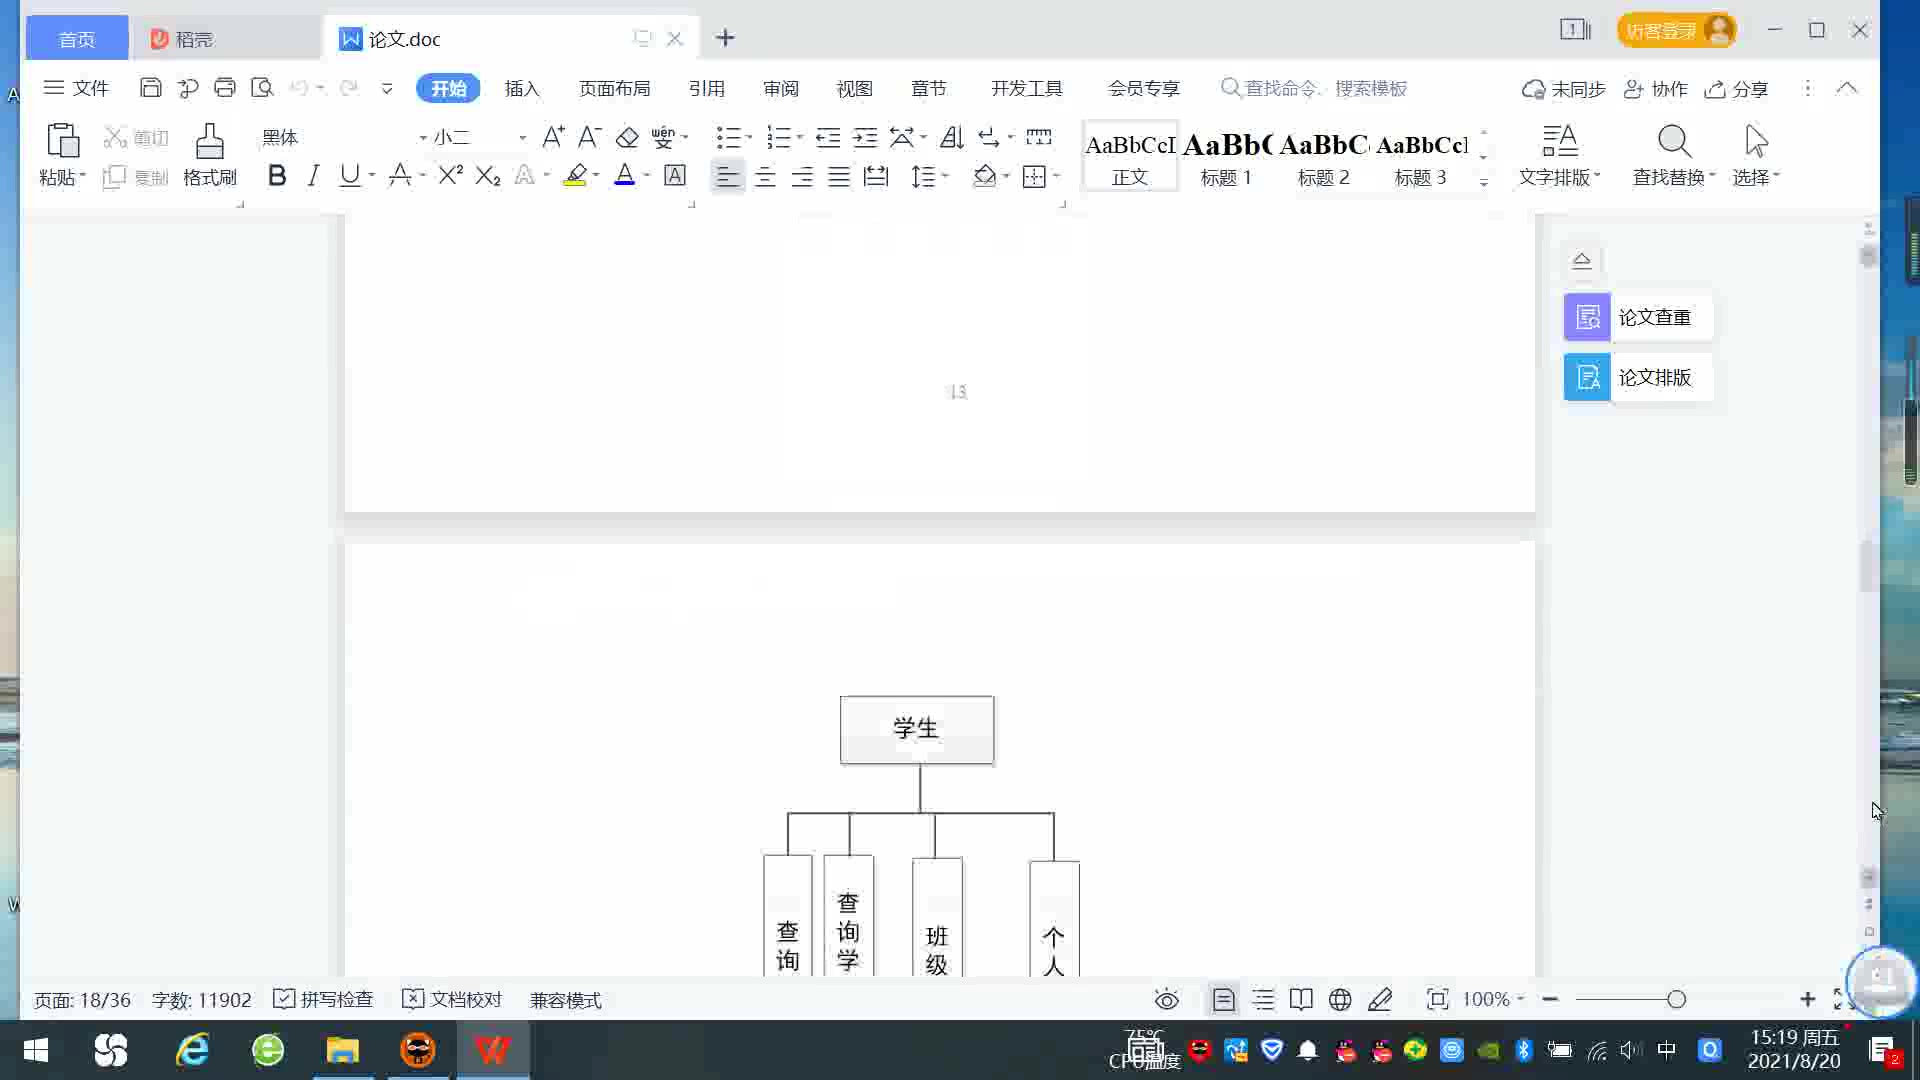This screenshot has width=1920, height=1080.
Task: Open the zoom percentage 100% dropdown
Action: 1493,1000
